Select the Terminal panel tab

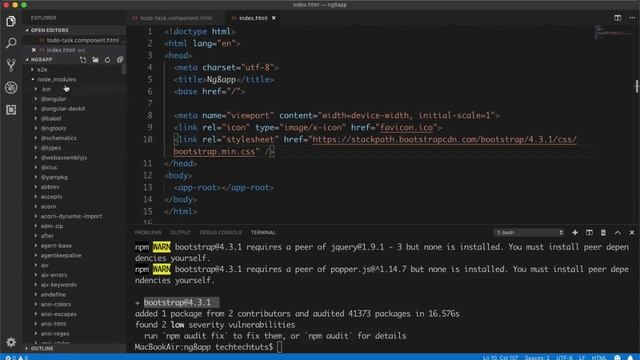(263, 233)
